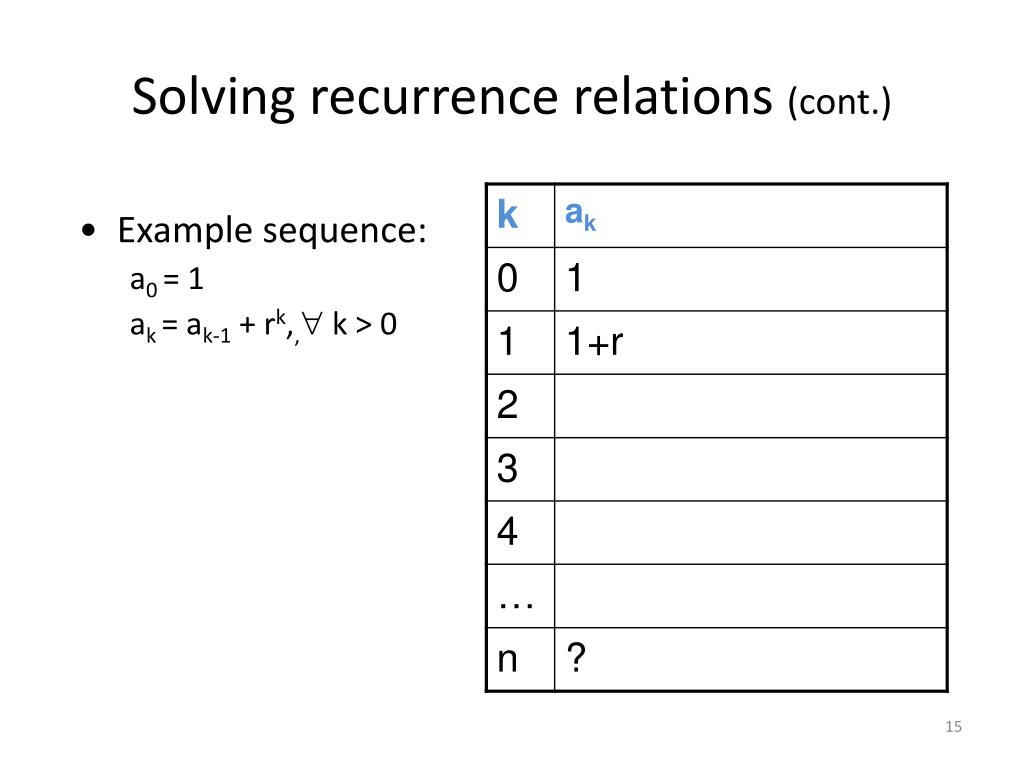Click the ellipsis '…' row cell
The height and width of the screenshot is (768, 1024).
pyautogui.click(x=520, y=596)
